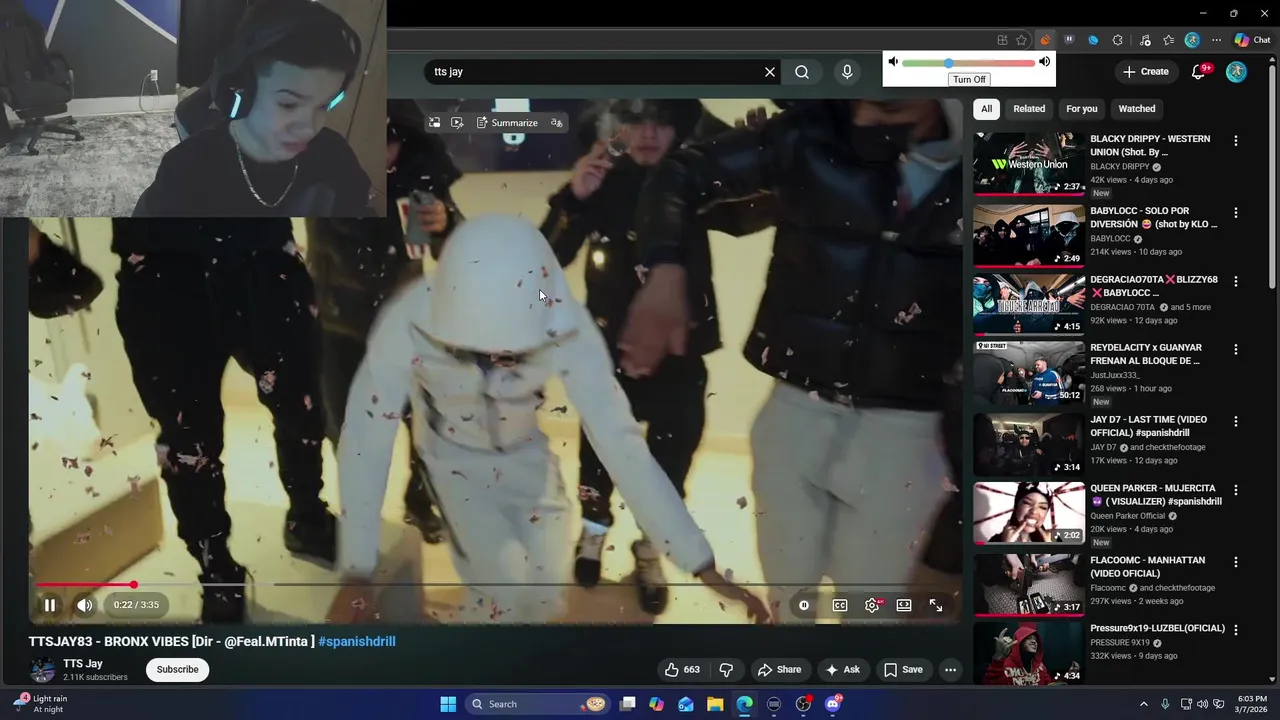
Task: Open more options for BABYLOCC SOLO POR DIVERSIÓN
Action: click(1236, 213)
